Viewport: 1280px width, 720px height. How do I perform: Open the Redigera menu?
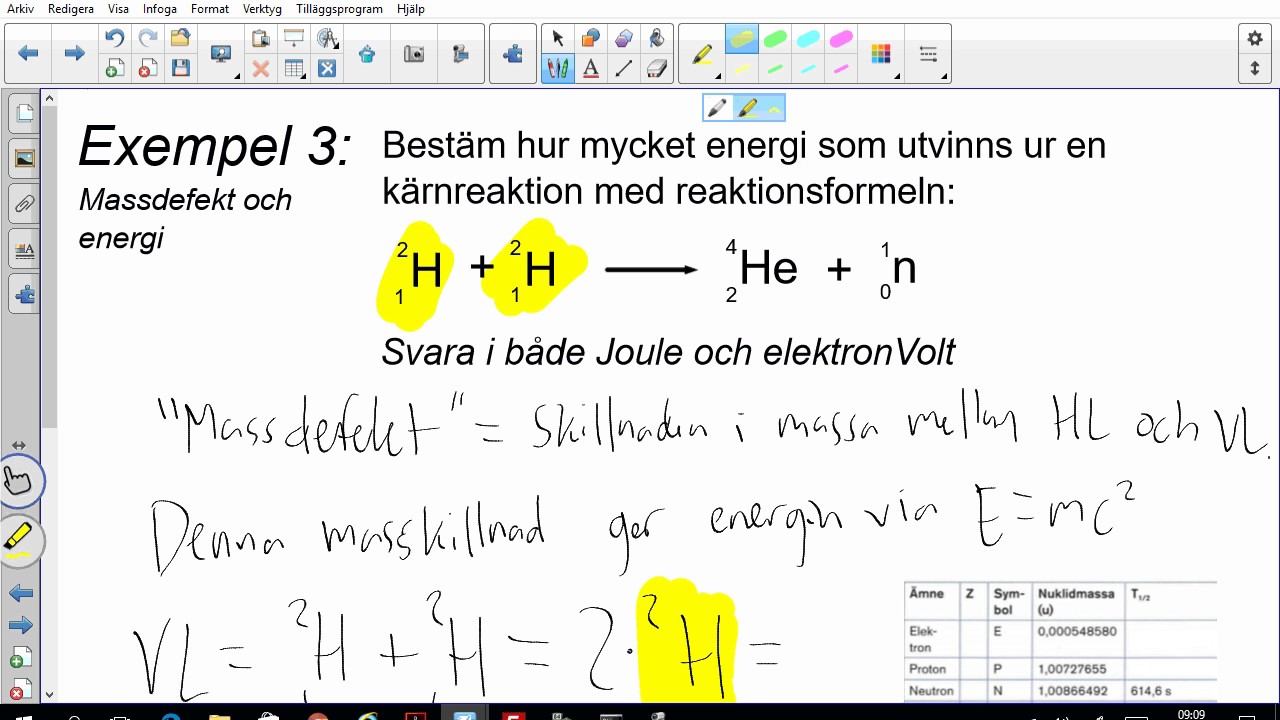click(71, 9)
